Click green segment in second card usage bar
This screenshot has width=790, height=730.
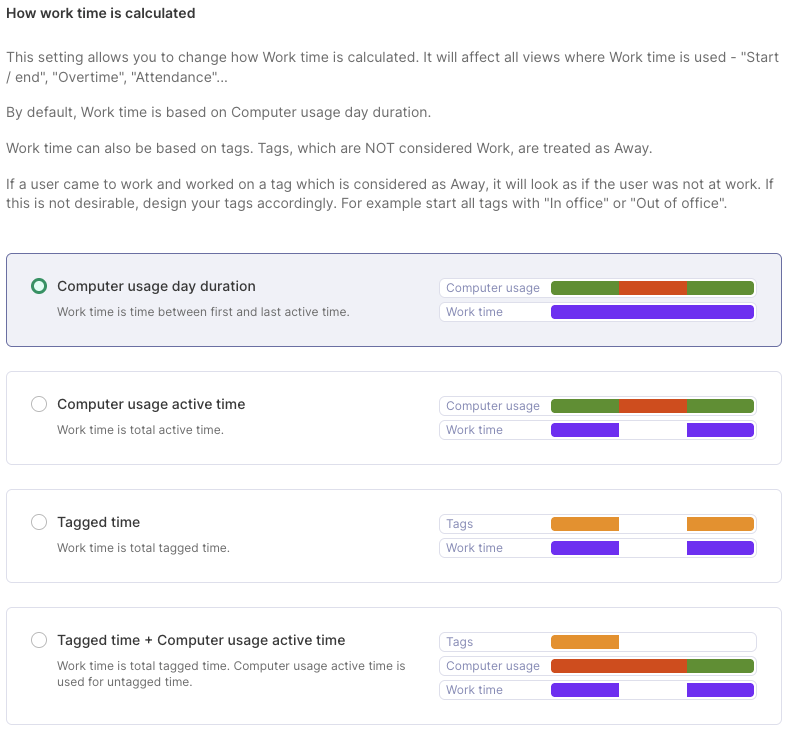585,406
